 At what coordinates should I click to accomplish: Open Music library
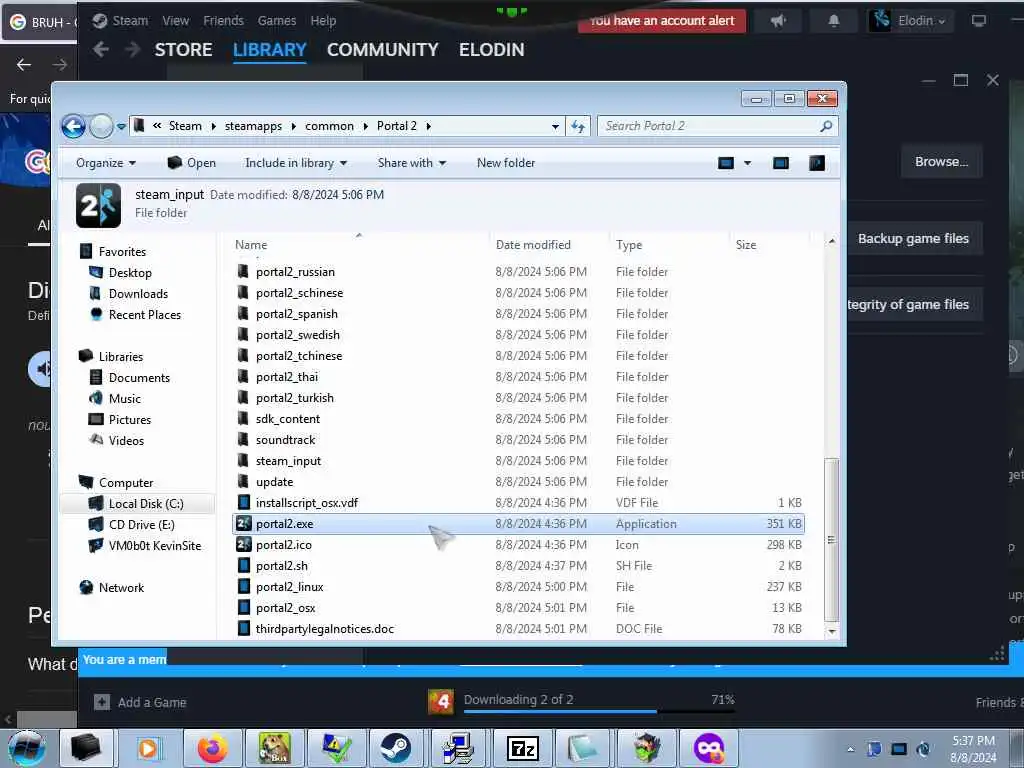[124, 398]
